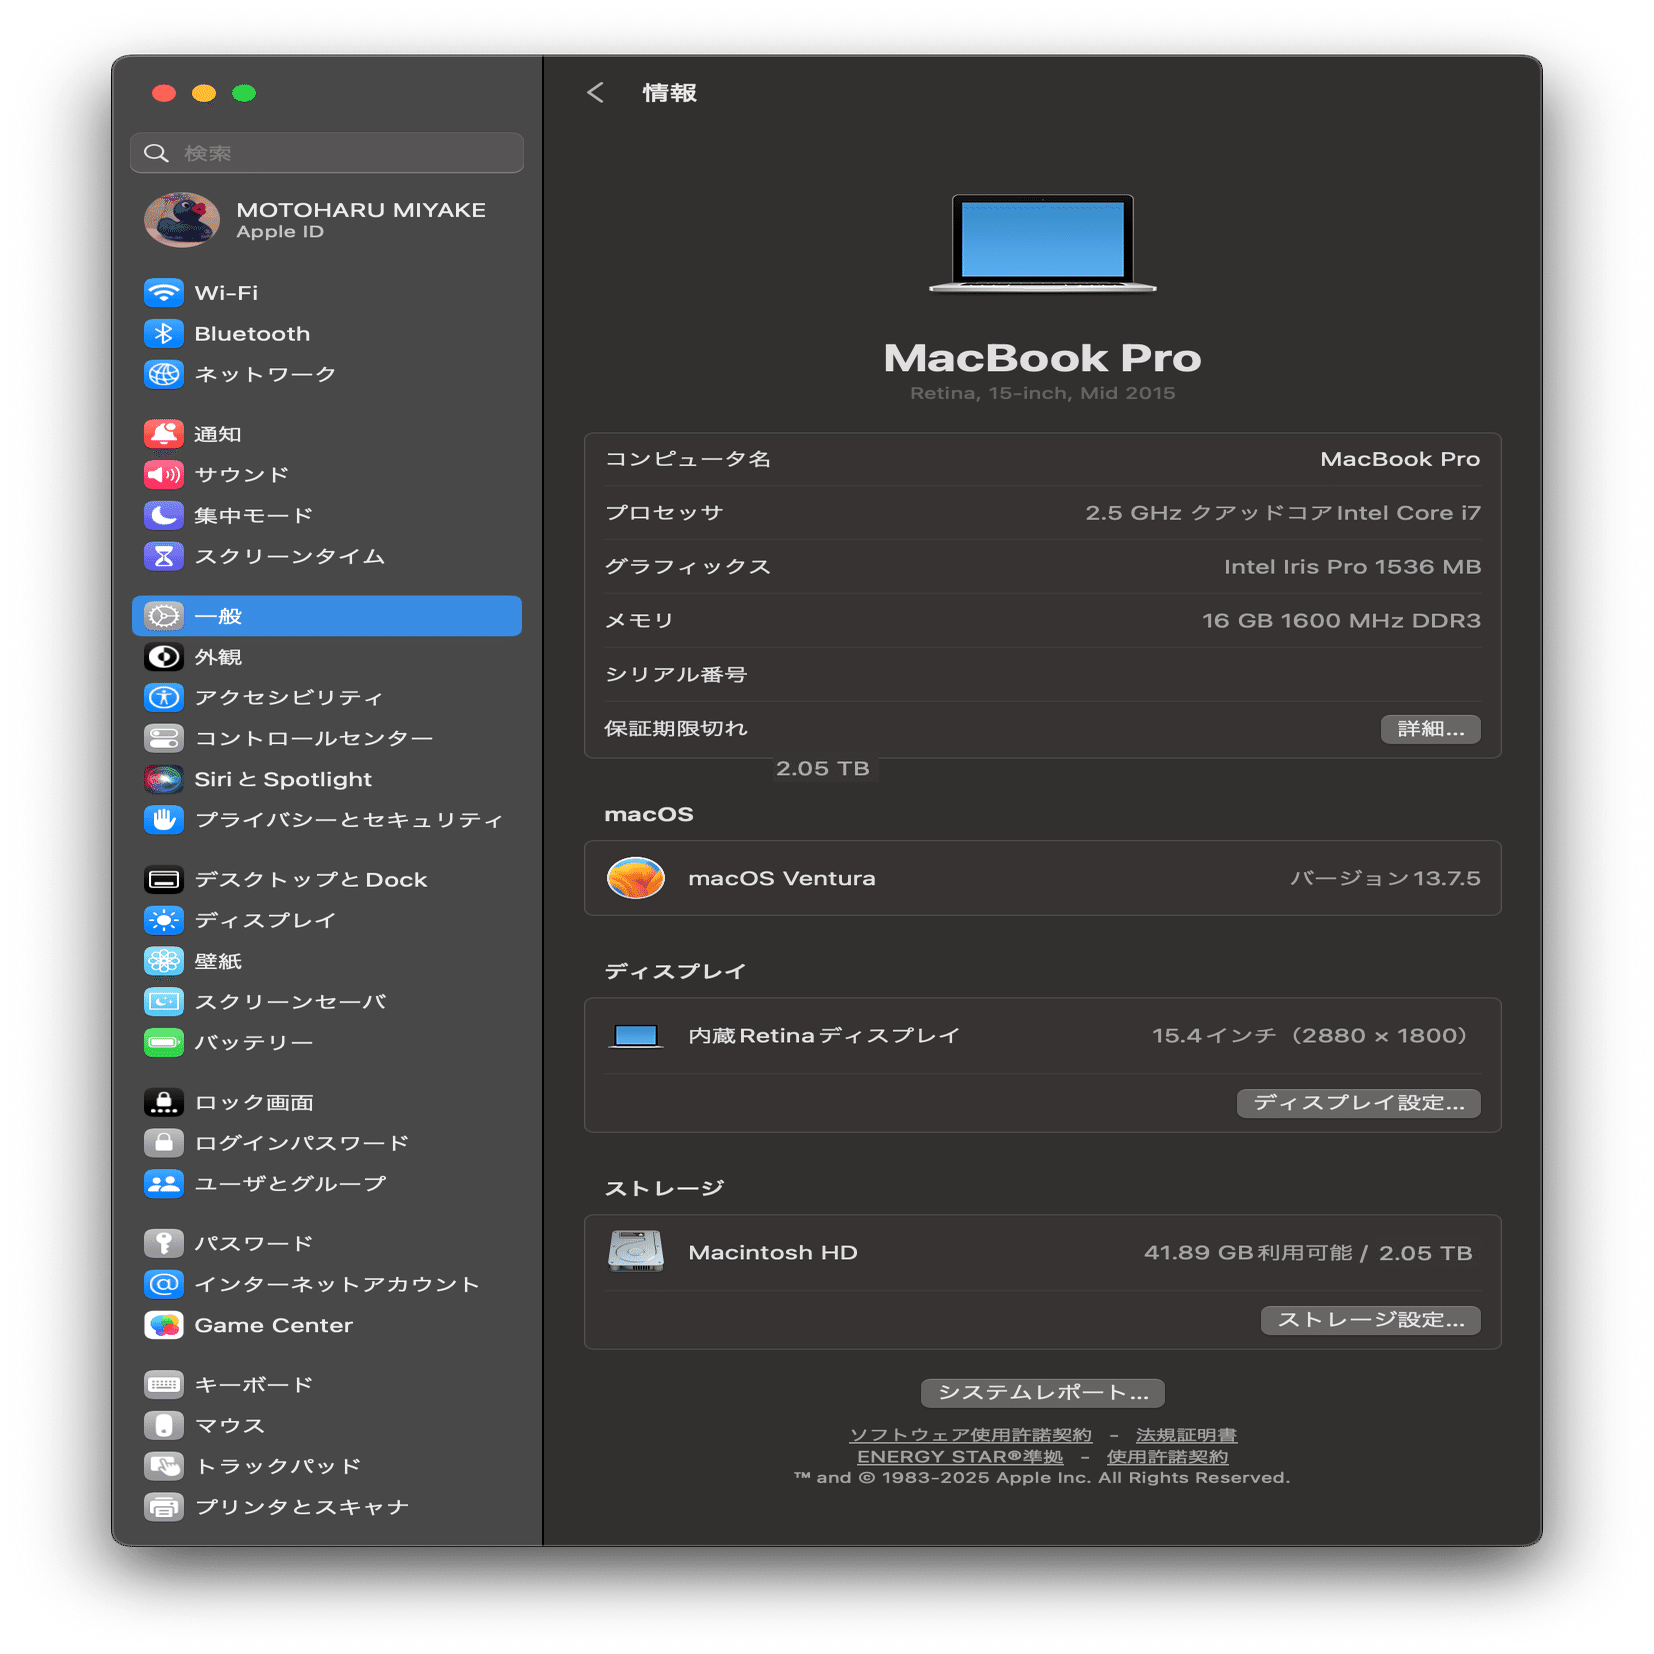The width and height of the screenshot is (1654, 1654).
Task: Click the Macintosh HD drive icon
Action: coord(636,1251)
